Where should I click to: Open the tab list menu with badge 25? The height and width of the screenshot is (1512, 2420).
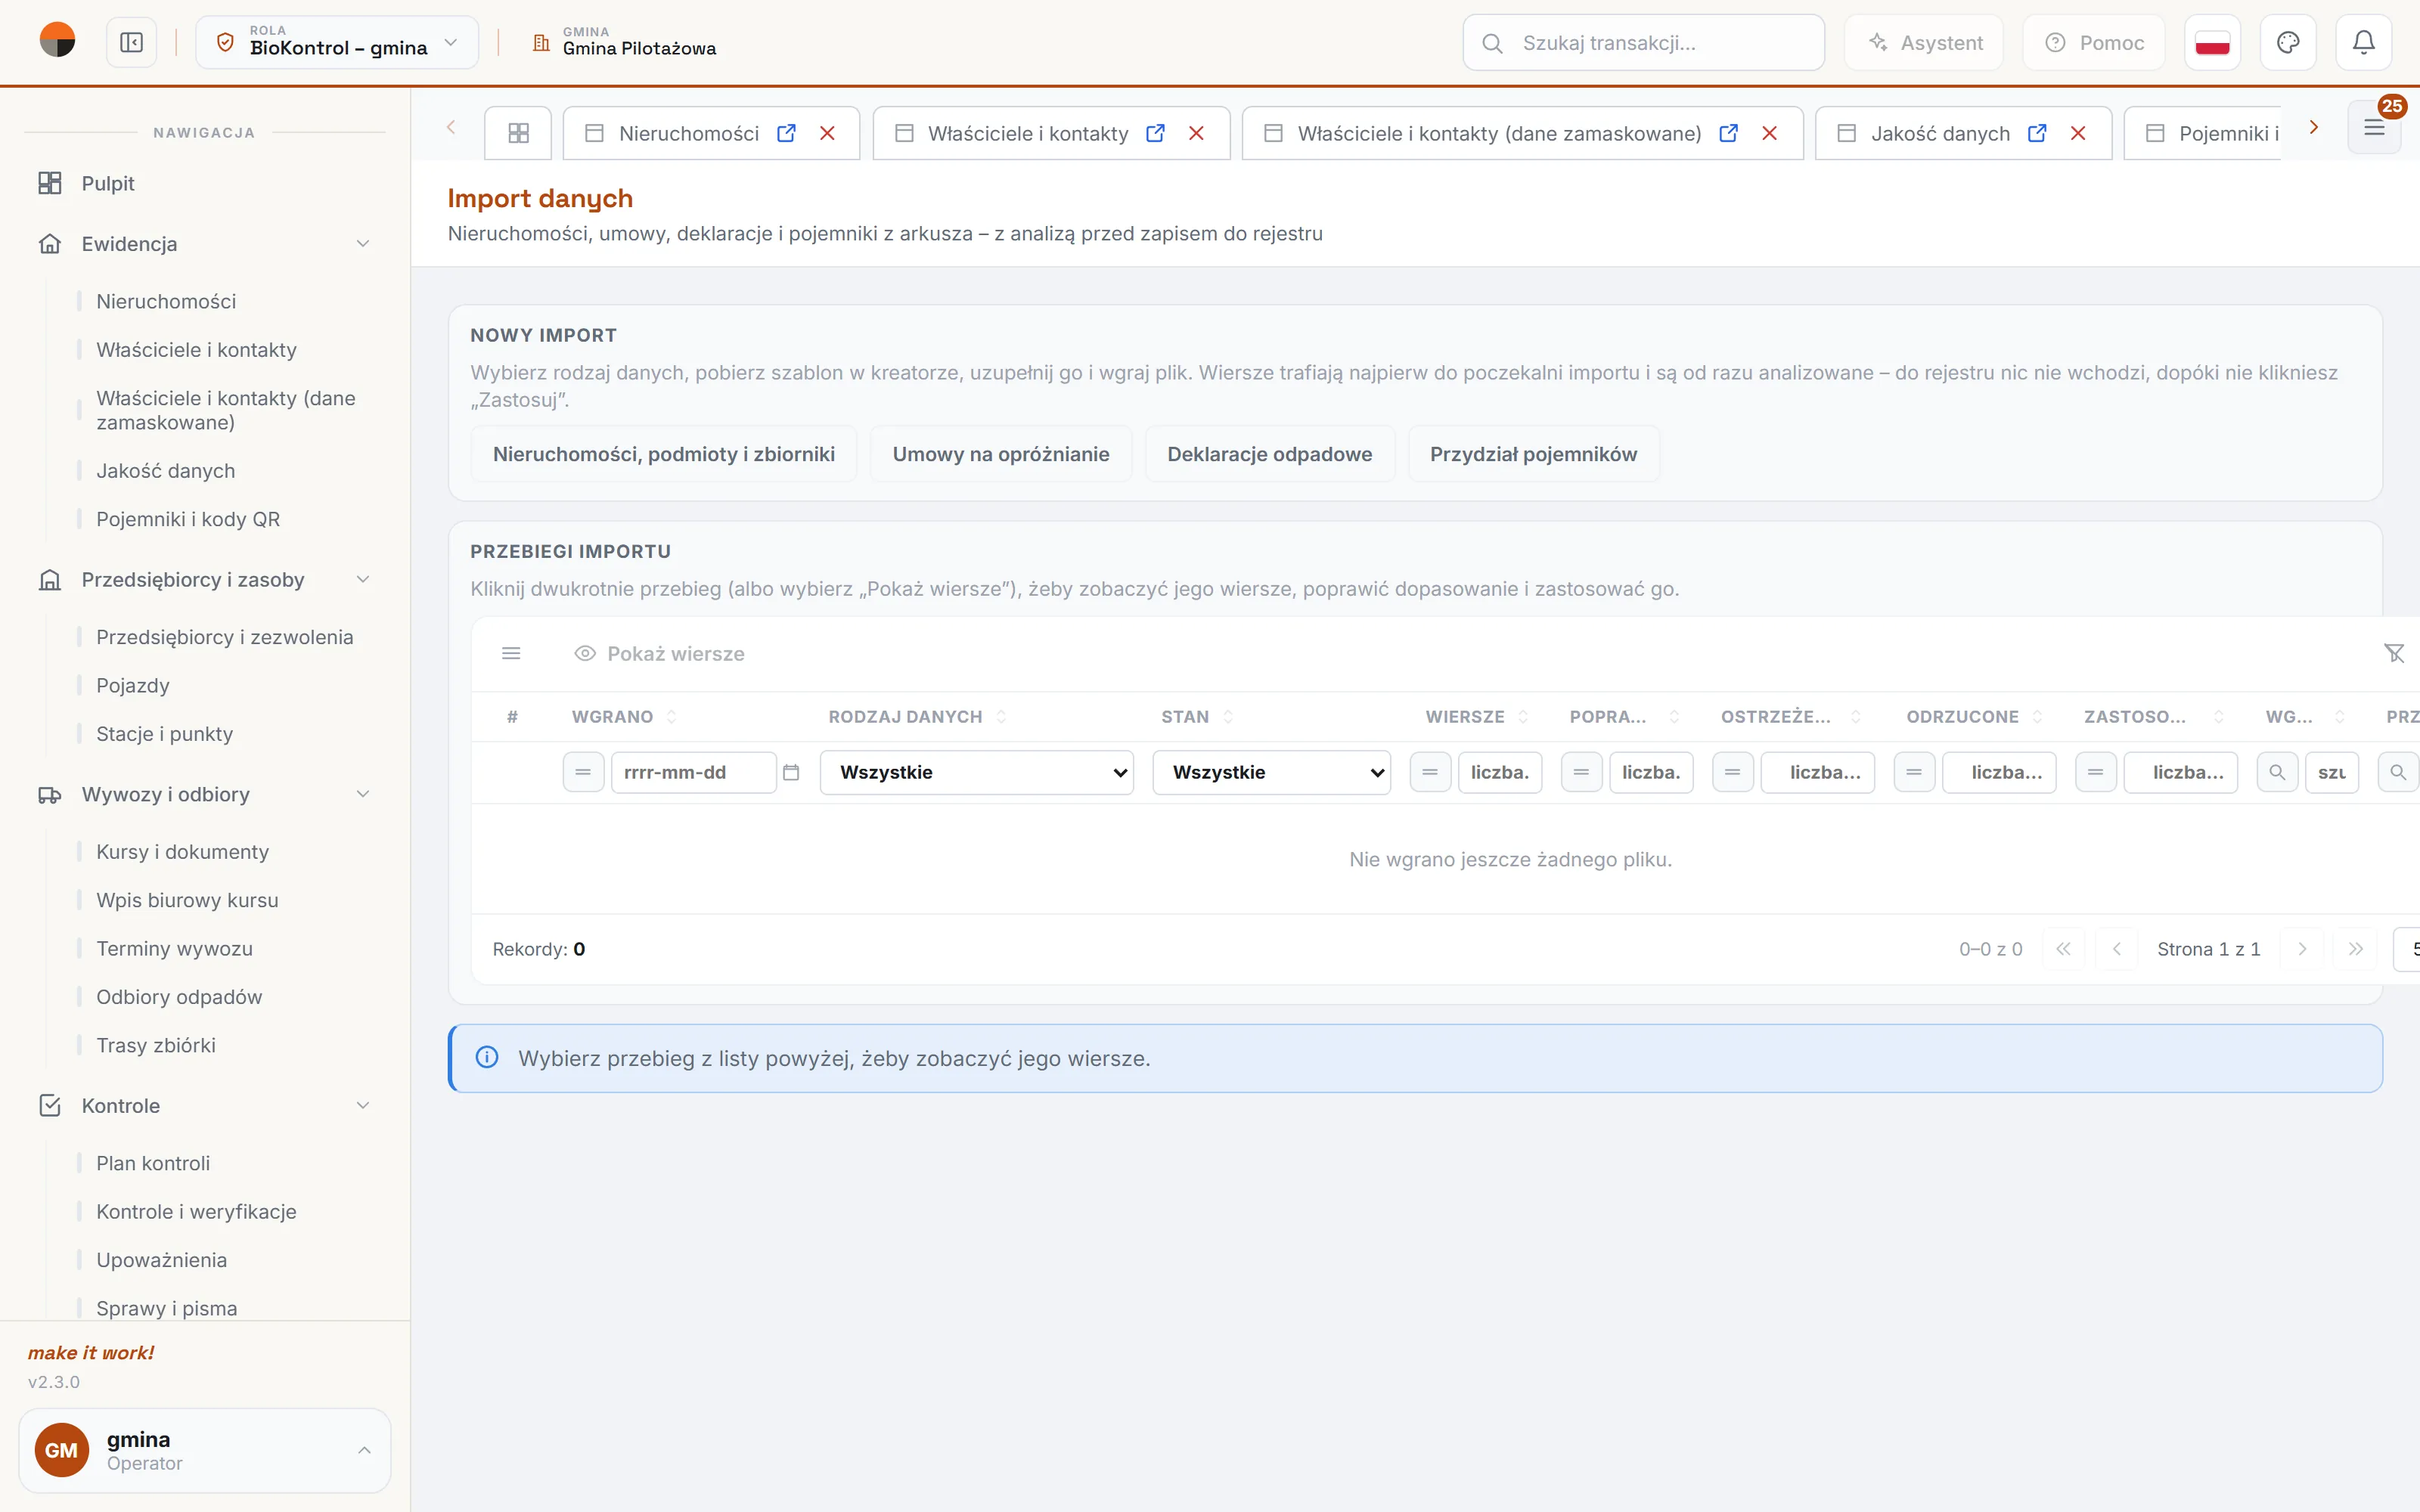click(2374, 128)
